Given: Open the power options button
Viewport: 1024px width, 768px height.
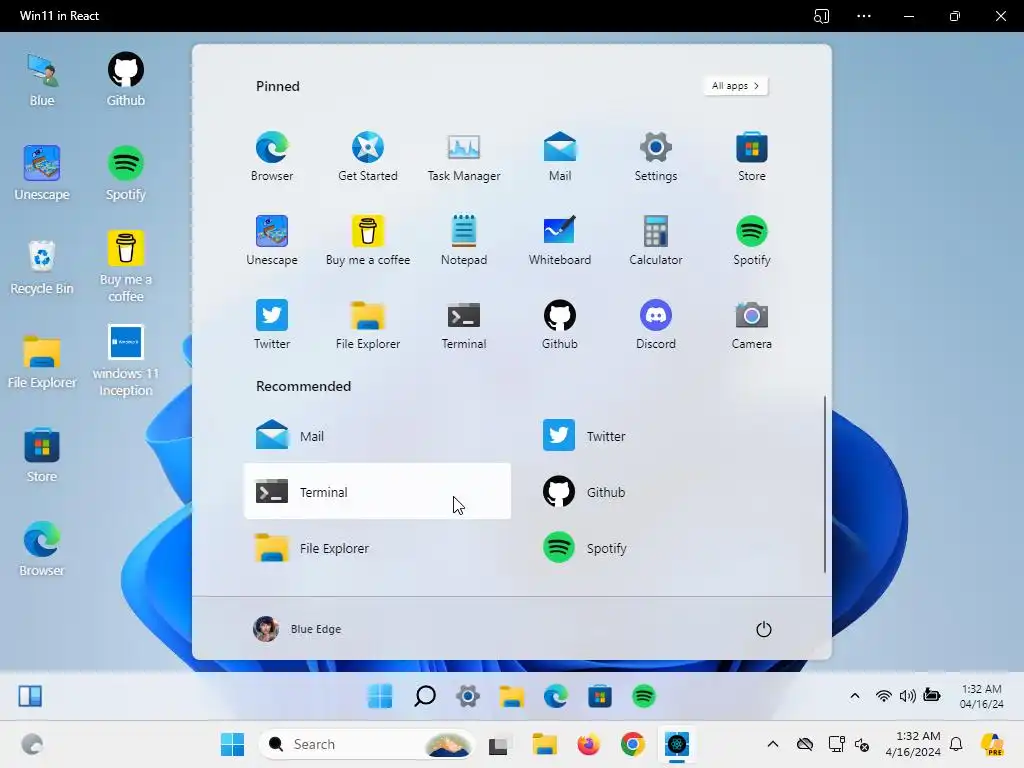Looking at the screenshot, I should [x=763, y=629].
